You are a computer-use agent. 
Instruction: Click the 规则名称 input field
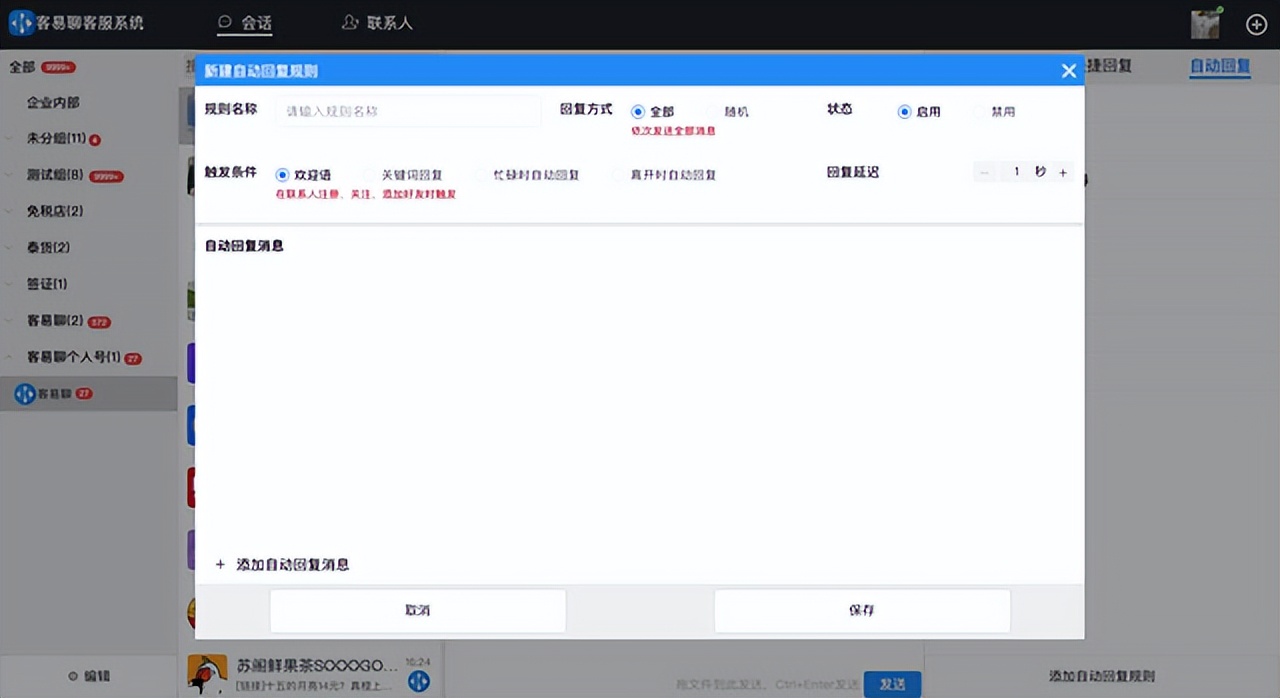click(407, 111)
